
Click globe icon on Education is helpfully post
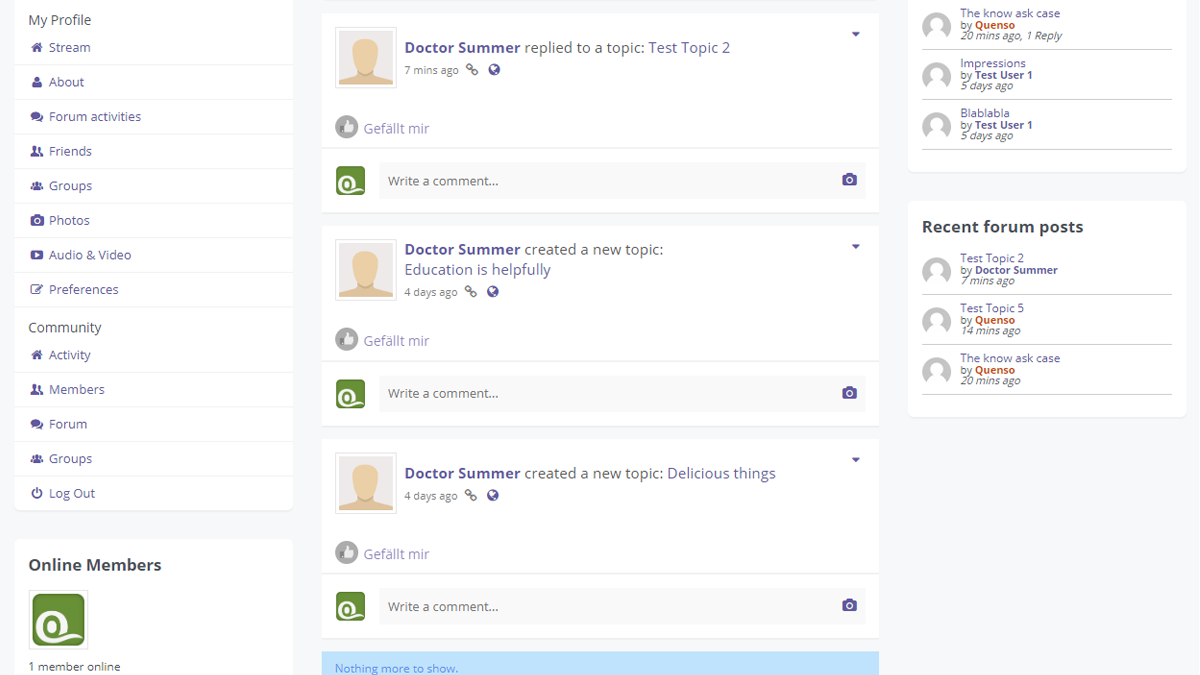(x=493, y=292)
